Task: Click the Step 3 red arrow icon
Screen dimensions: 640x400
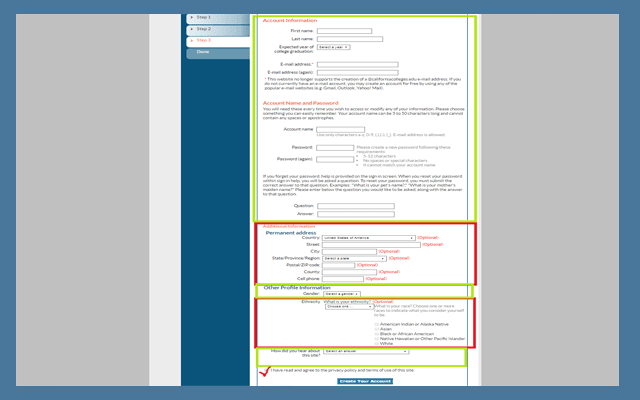Action: [x=192, y=41]
